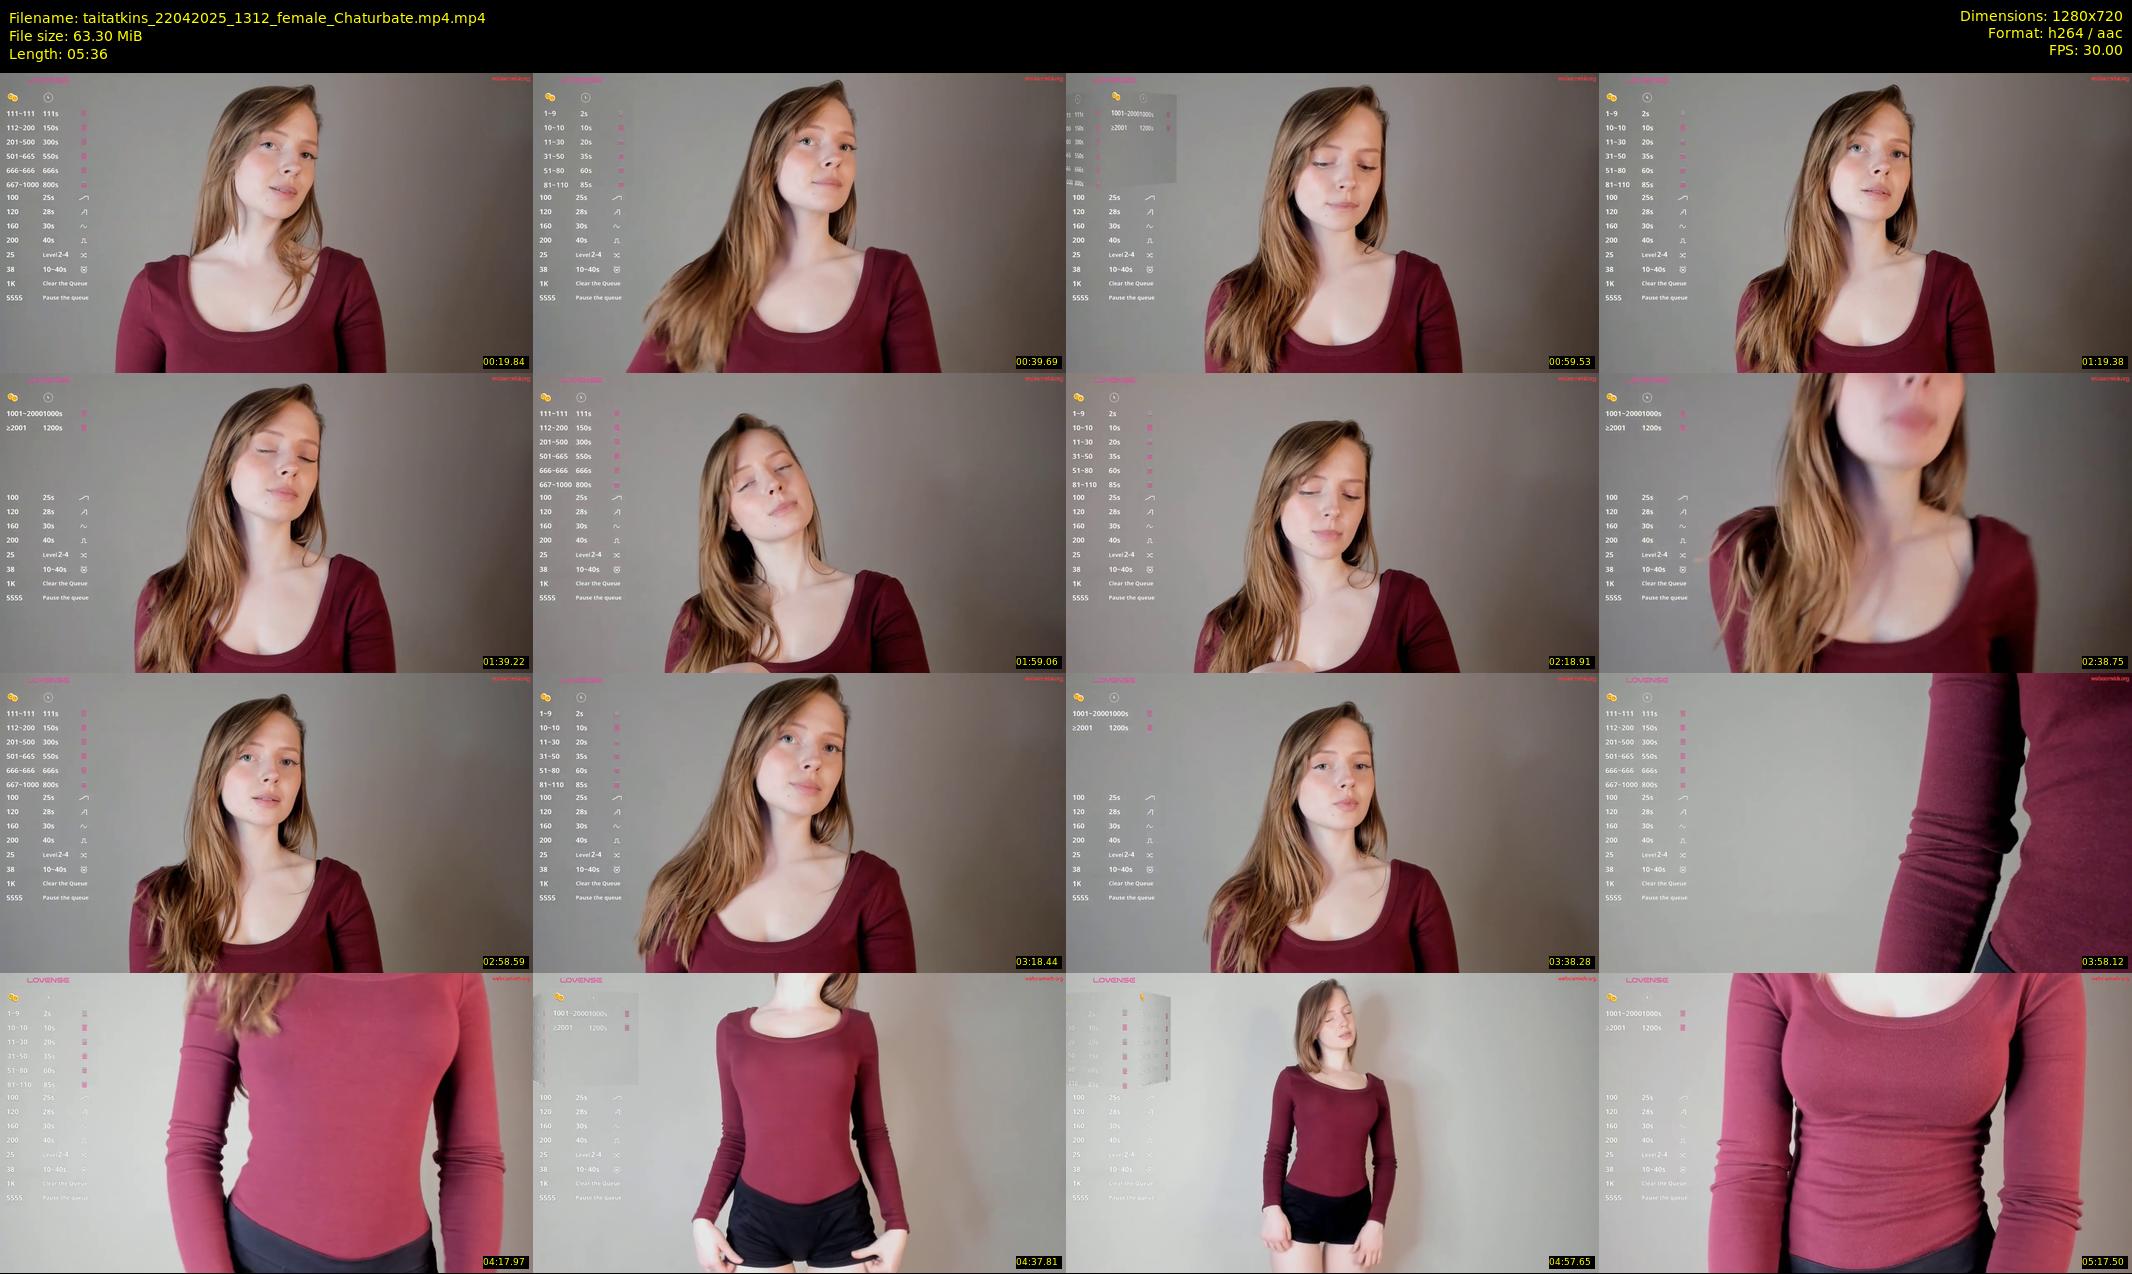This screenshot has height=1274, width=2132.
Task: Click the 02:18.91 timestamp label
Action: (1569, 662)
